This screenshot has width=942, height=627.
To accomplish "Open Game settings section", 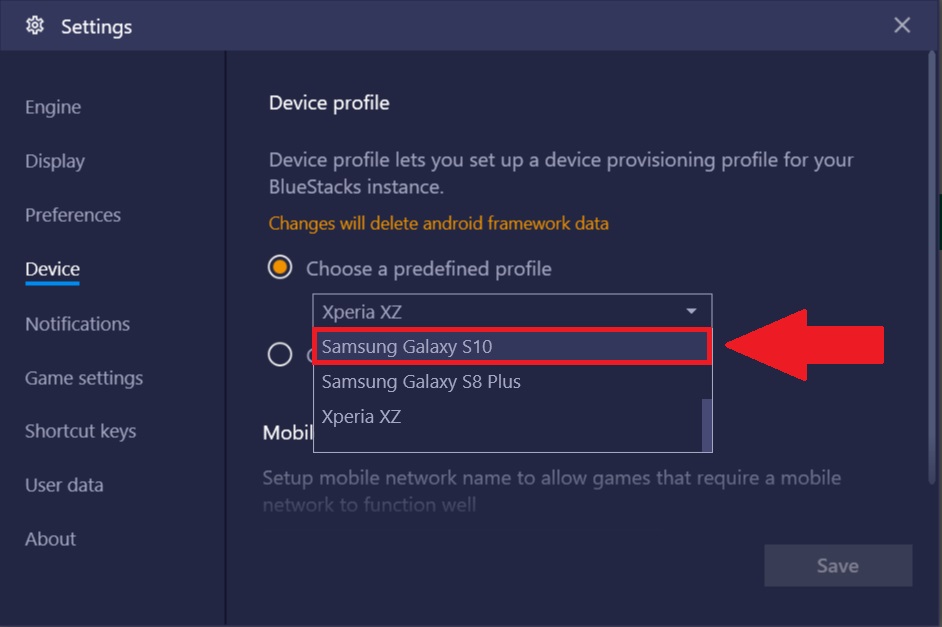I will [x=84, y=378].
